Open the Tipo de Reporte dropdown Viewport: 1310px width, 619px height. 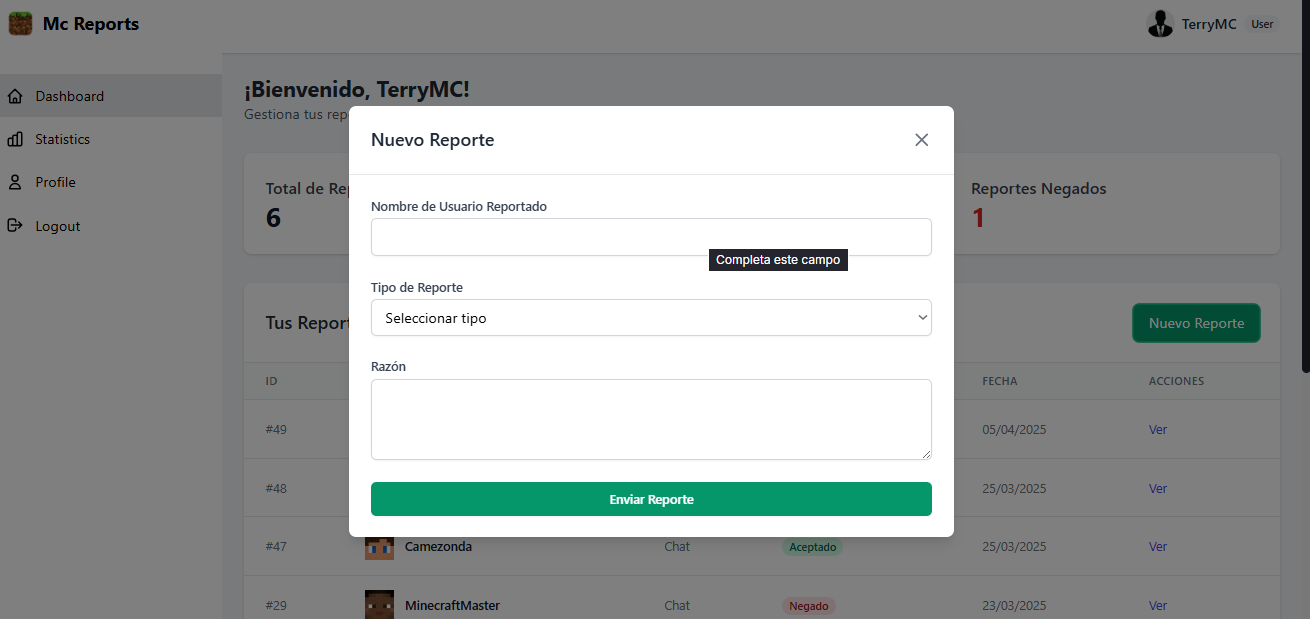pyautogui.click(x=651, y=318)
